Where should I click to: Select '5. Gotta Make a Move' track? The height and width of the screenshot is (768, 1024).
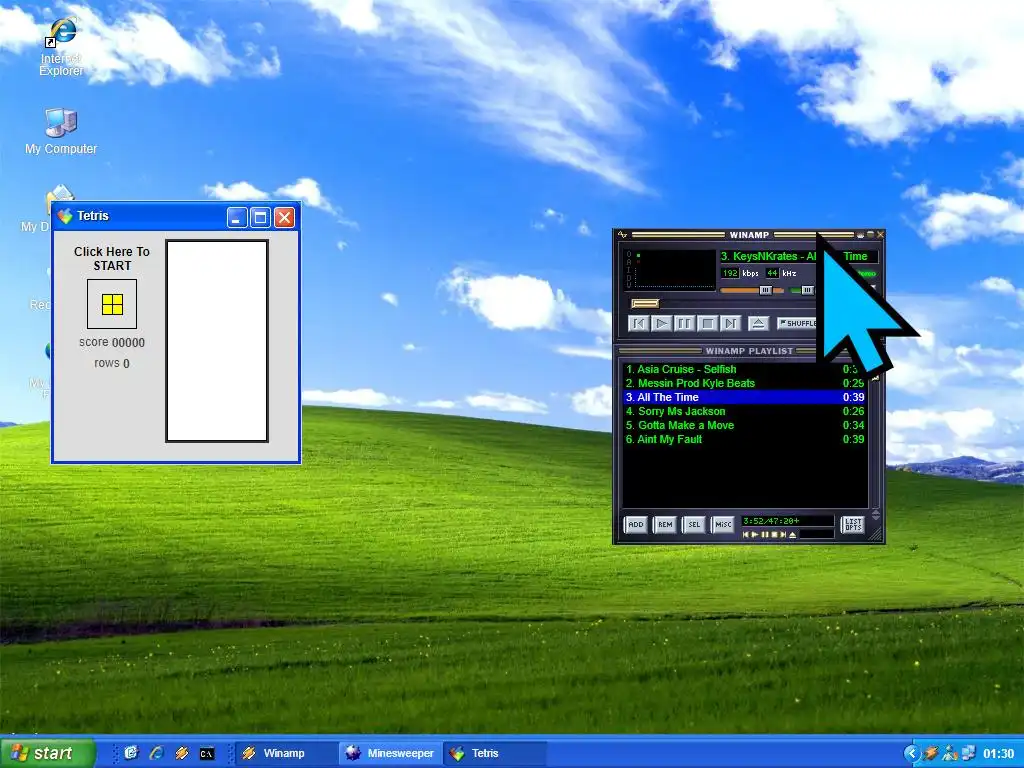click(744, 425)
